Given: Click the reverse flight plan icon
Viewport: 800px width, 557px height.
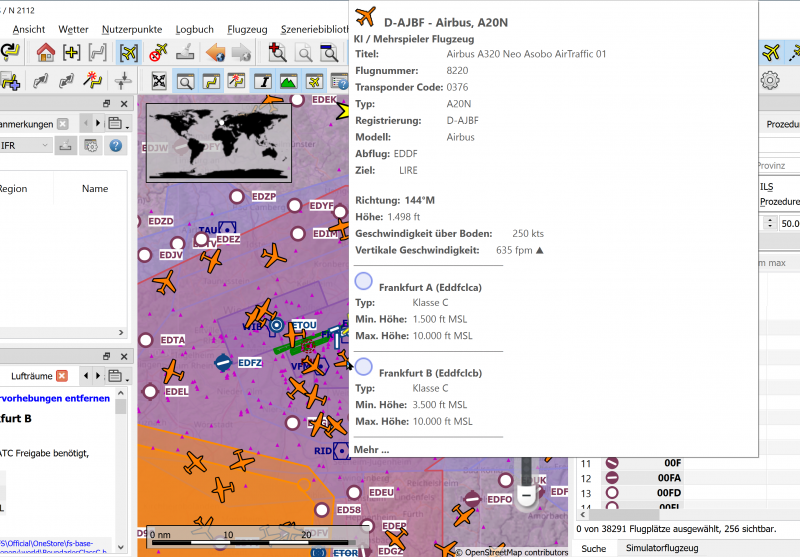Looking at the screenshot, I should [66, 81].
